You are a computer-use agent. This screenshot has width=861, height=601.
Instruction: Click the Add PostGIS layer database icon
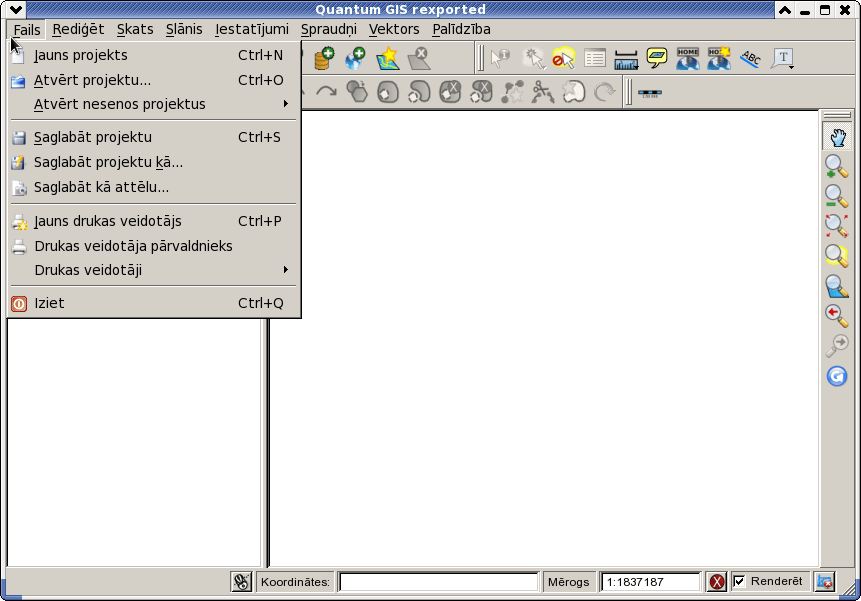324,58
